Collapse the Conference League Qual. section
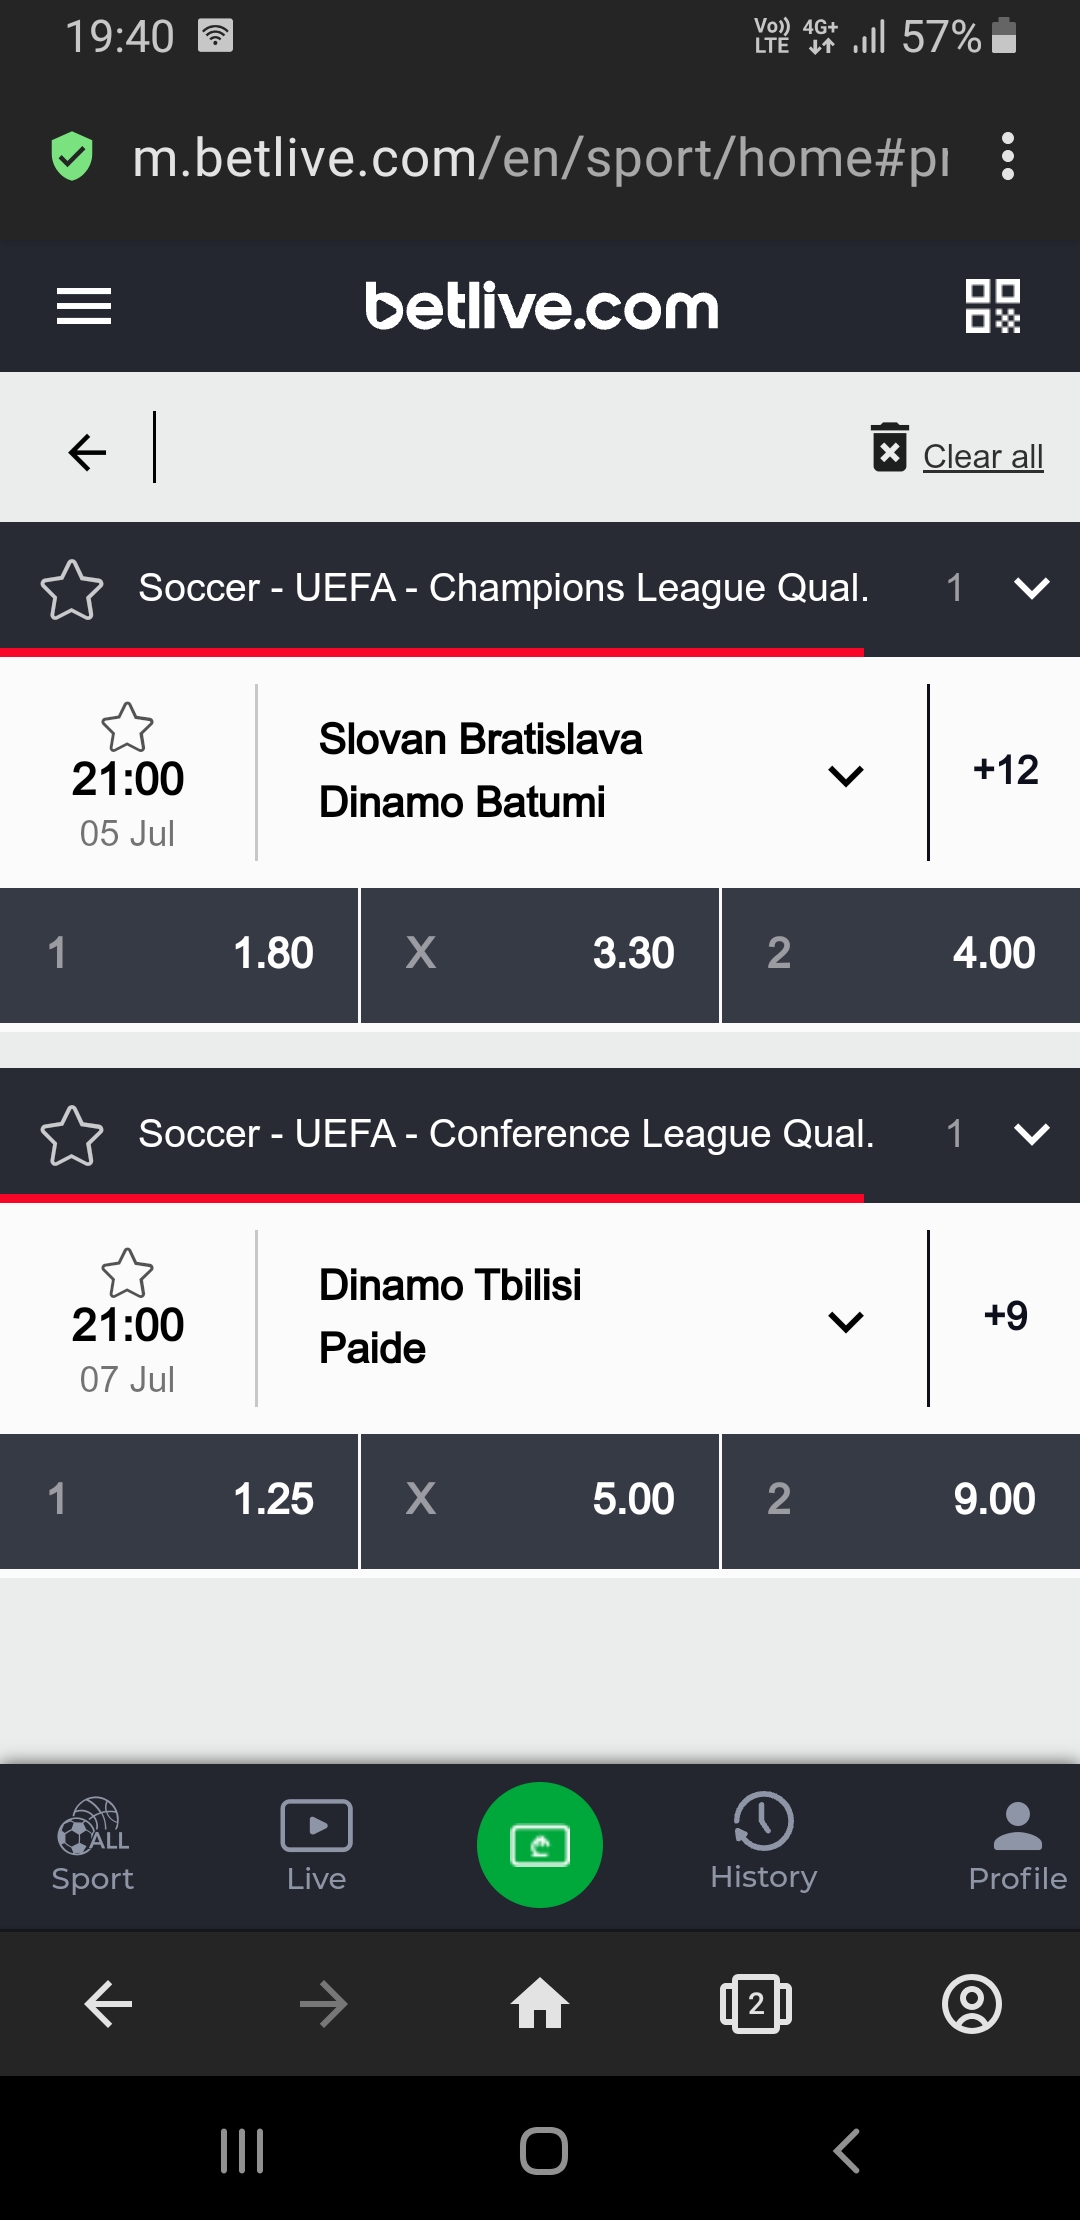Viewport: 1080px width, 2220px height. (1031, 1134)
